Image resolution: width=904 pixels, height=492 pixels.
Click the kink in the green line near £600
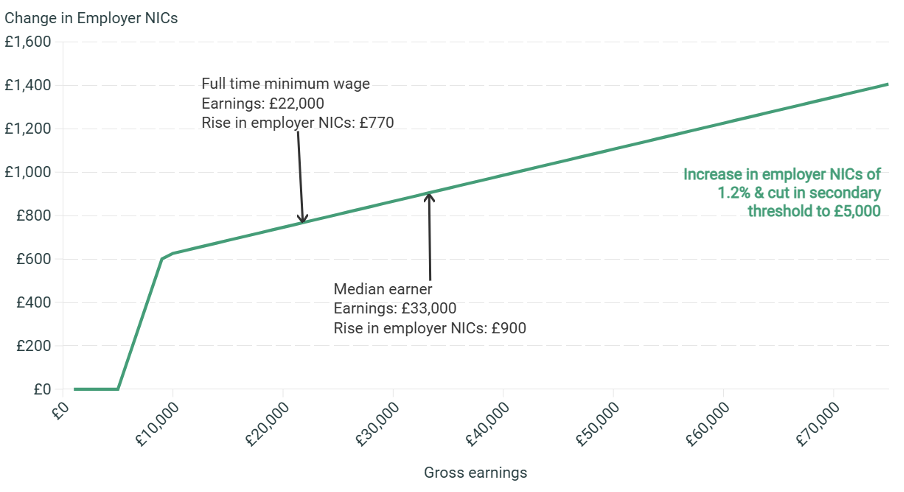coord(162,259)
